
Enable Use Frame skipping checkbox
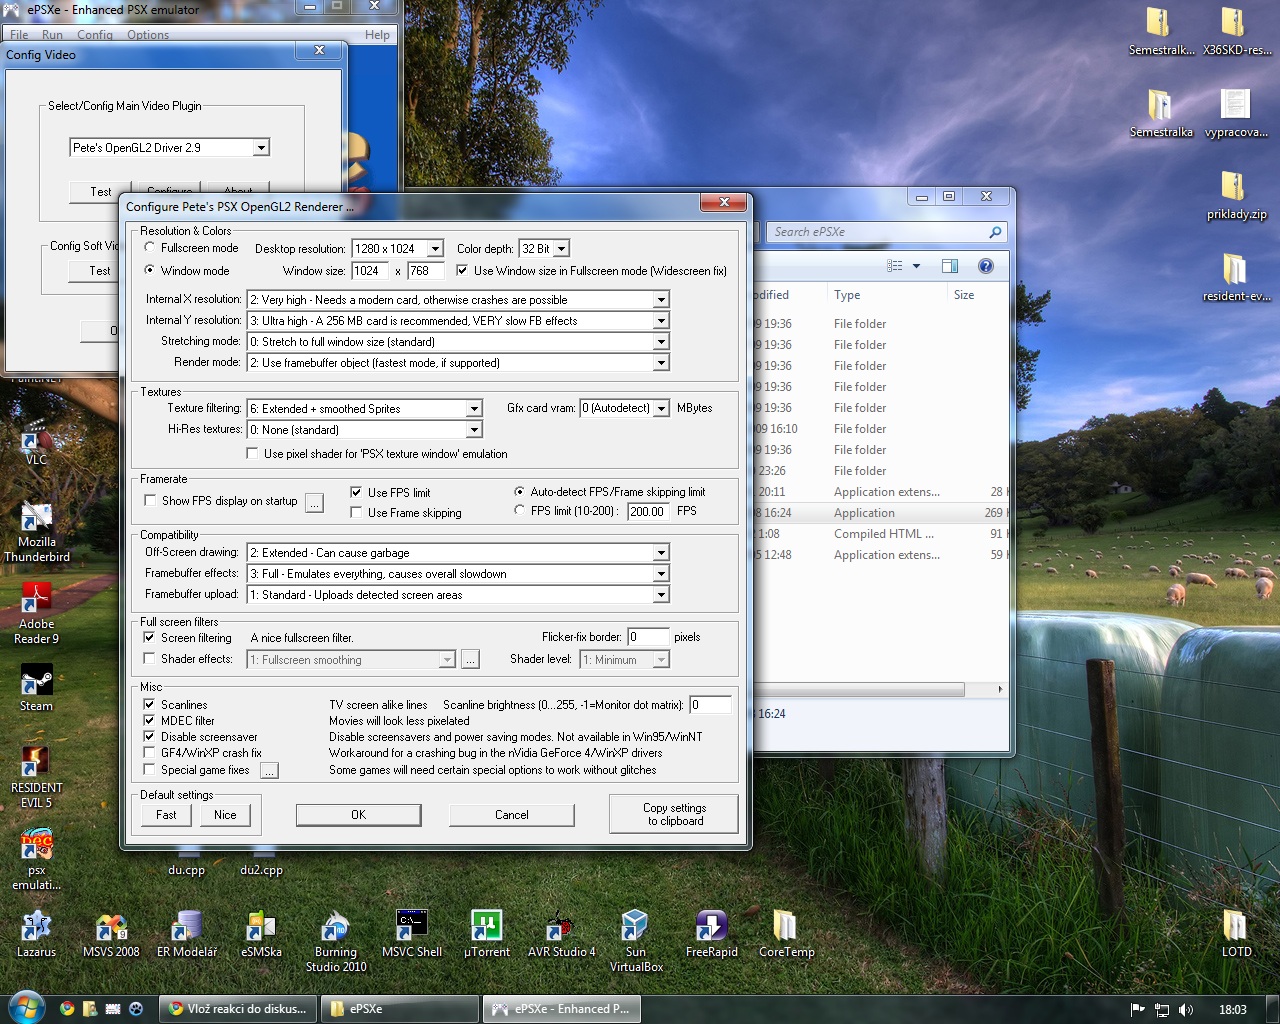coord(356,512)
